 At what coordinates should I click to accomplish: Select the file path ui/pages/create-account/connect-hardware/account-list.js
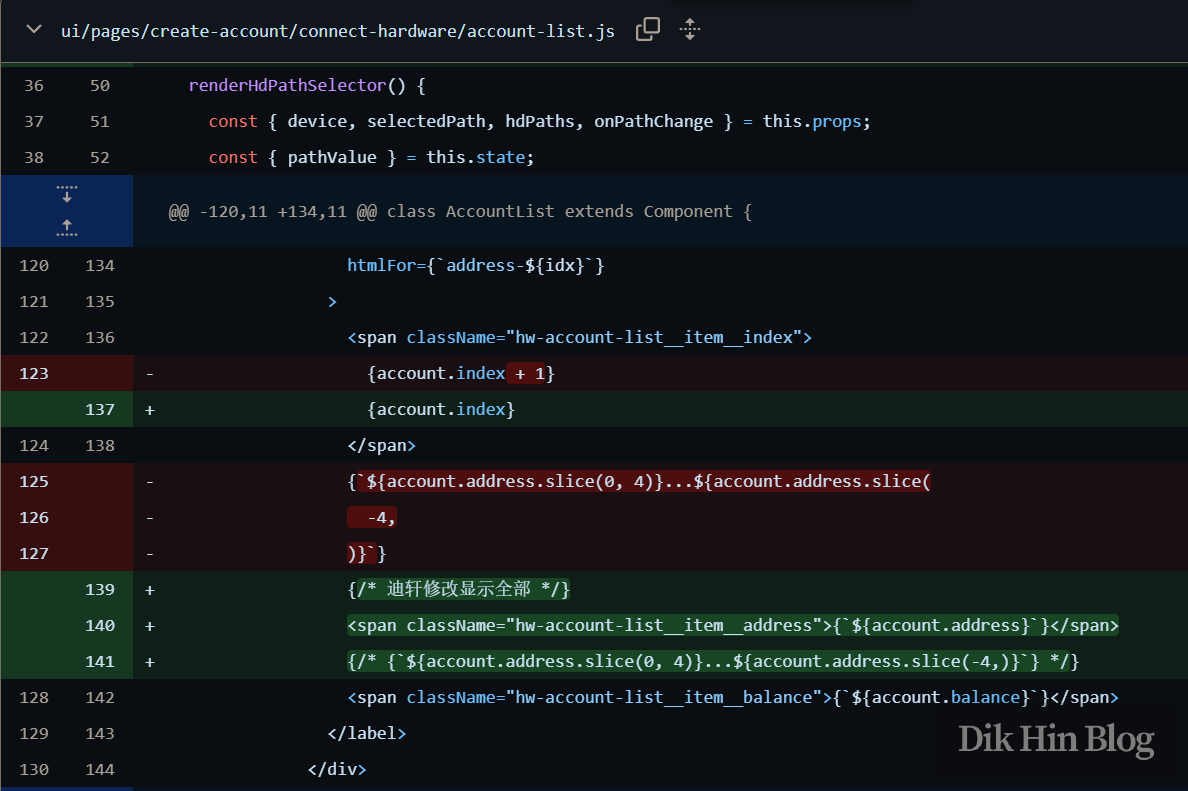point(337,31)
